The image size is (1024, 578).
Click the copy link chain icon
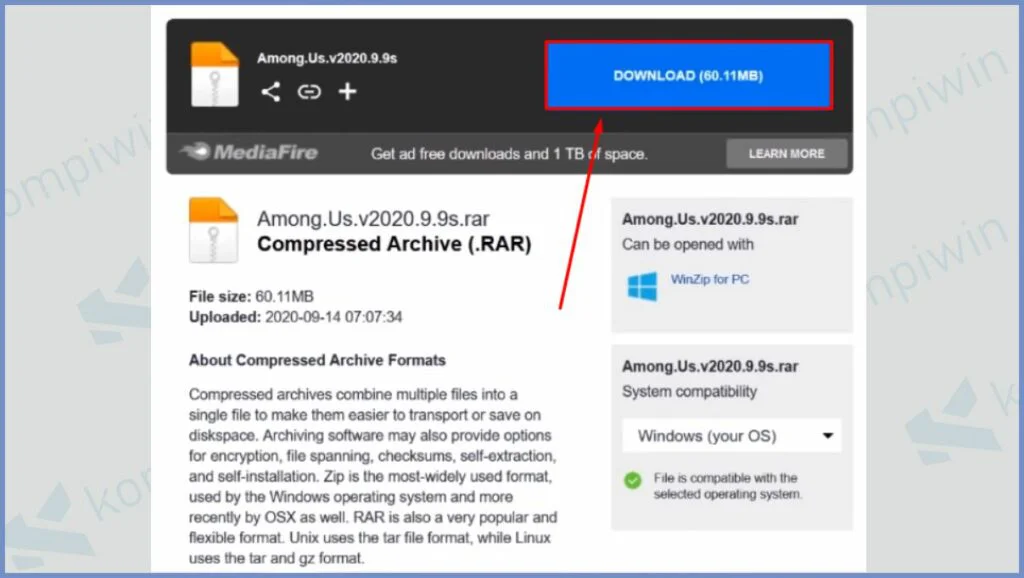(309, 92)
